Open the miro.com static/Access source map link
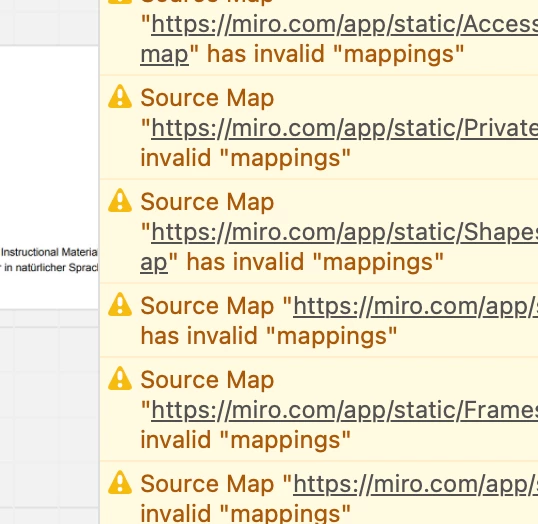 [x=344, y=25]
